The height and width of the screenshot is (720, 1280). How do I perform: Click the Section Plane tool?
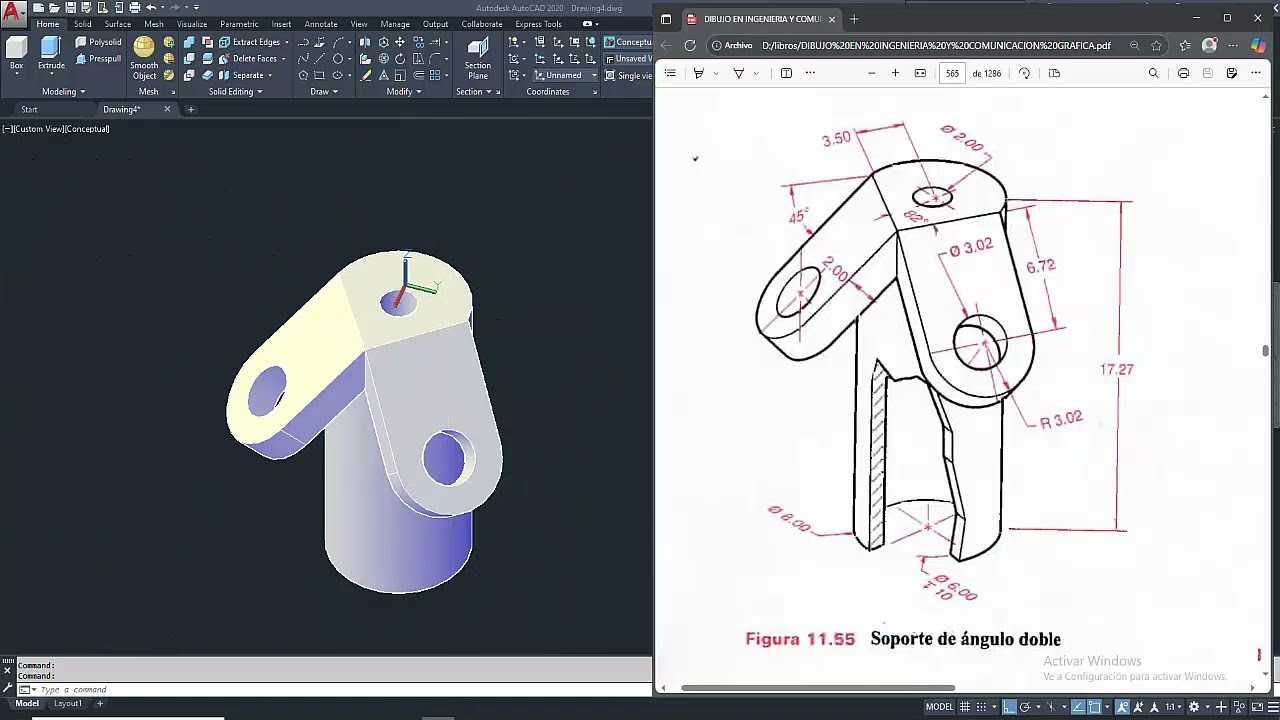[x=478, y=59]
